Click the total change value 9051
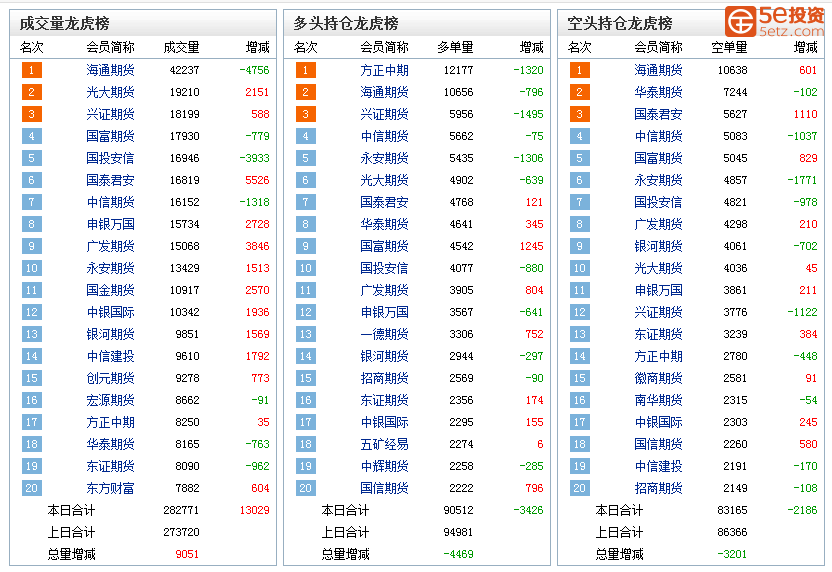The width and height of the screenshot is (832, 572). point(187,554)
